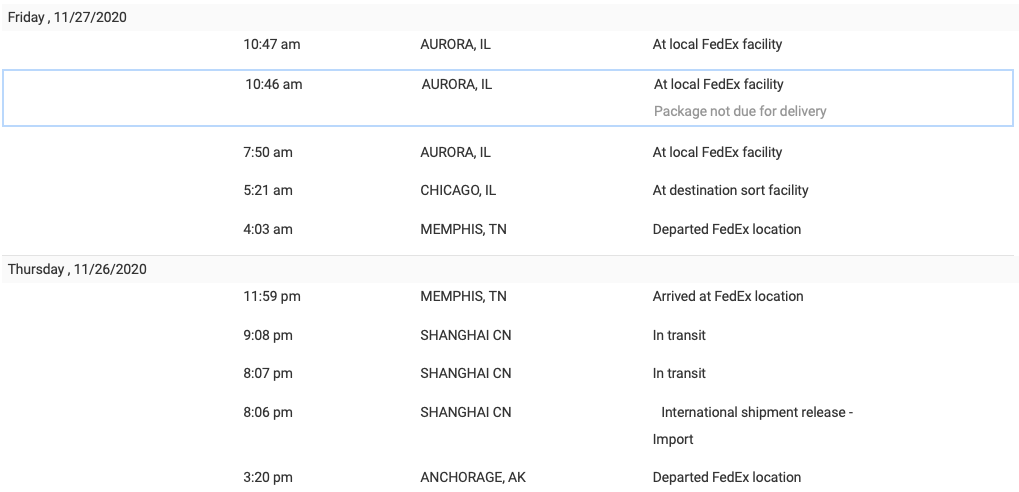The height and width of the screenshot is (492, 1019).
Task: Click the ANCHORAGE, AK location
Action: click(x=472, y=477)
